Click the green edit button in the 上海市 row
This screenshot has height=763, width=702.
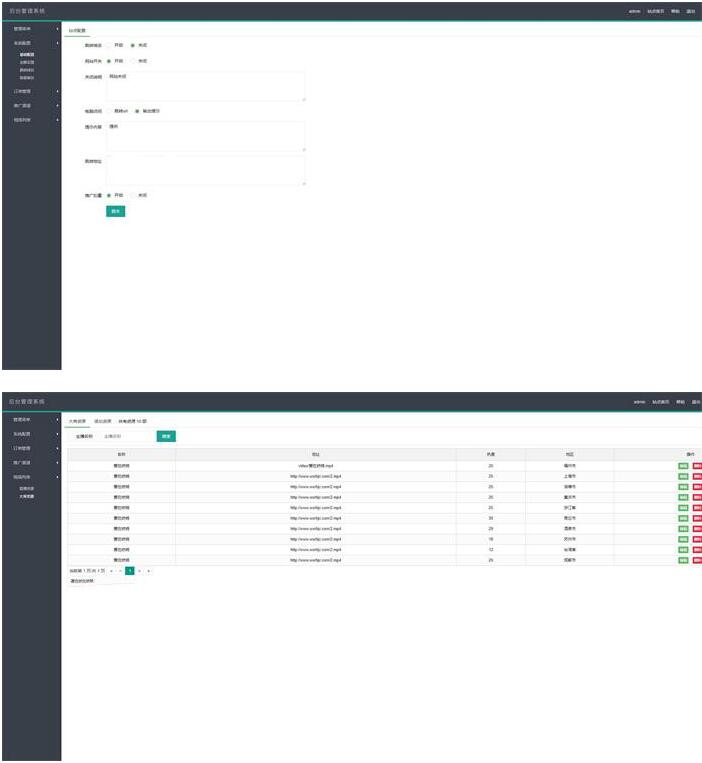[x=683, y=476]
